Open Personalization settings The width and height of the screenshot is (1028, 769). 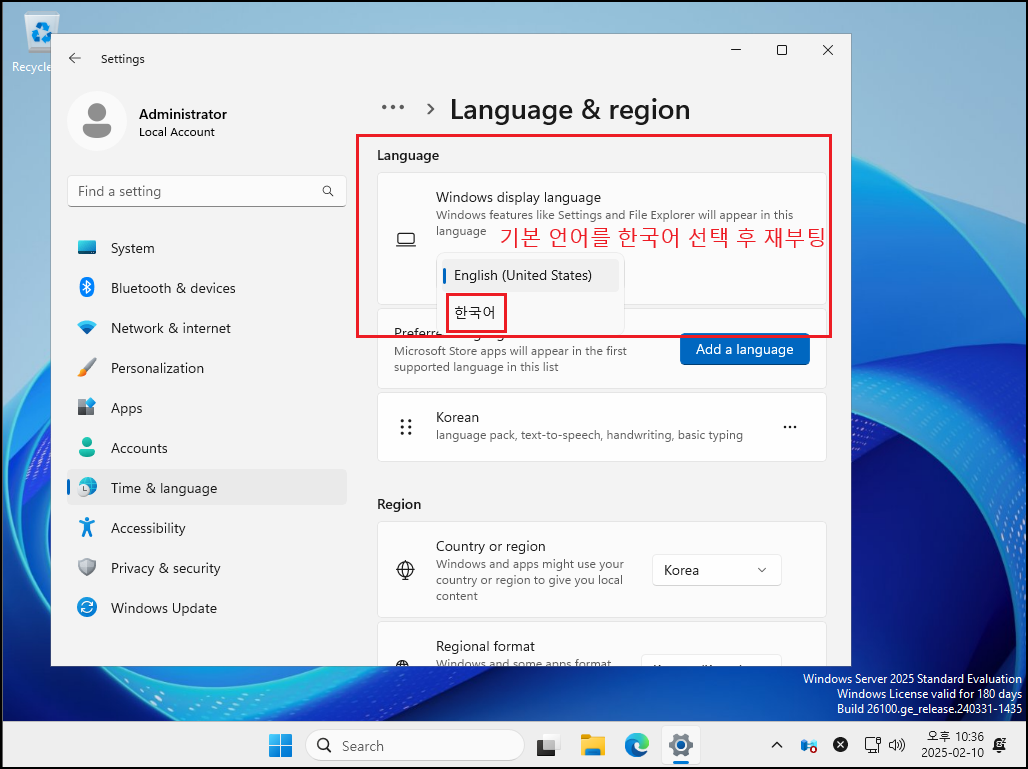pyautogui.click(x=207, y=368)
